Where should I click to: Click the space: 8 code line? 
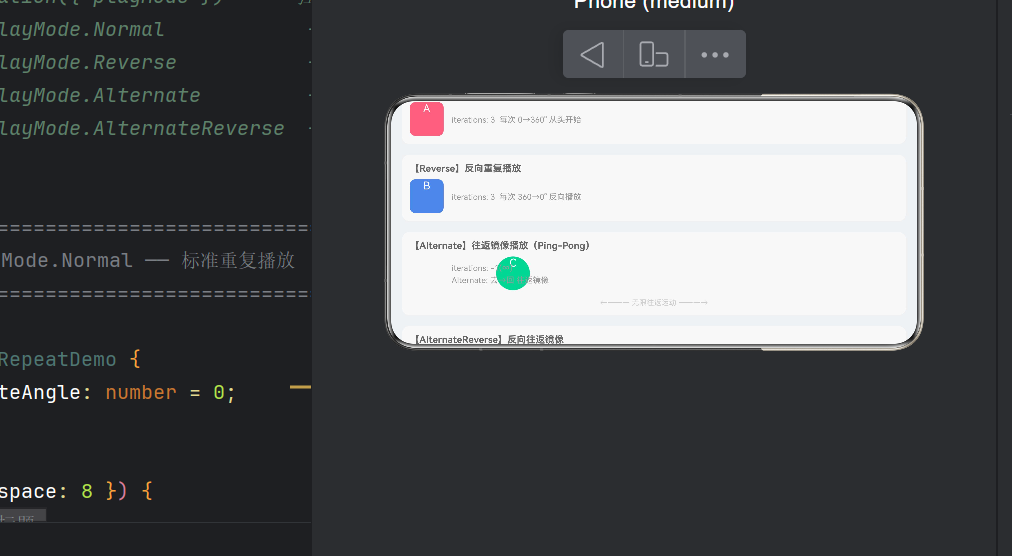tap(76, 491)
